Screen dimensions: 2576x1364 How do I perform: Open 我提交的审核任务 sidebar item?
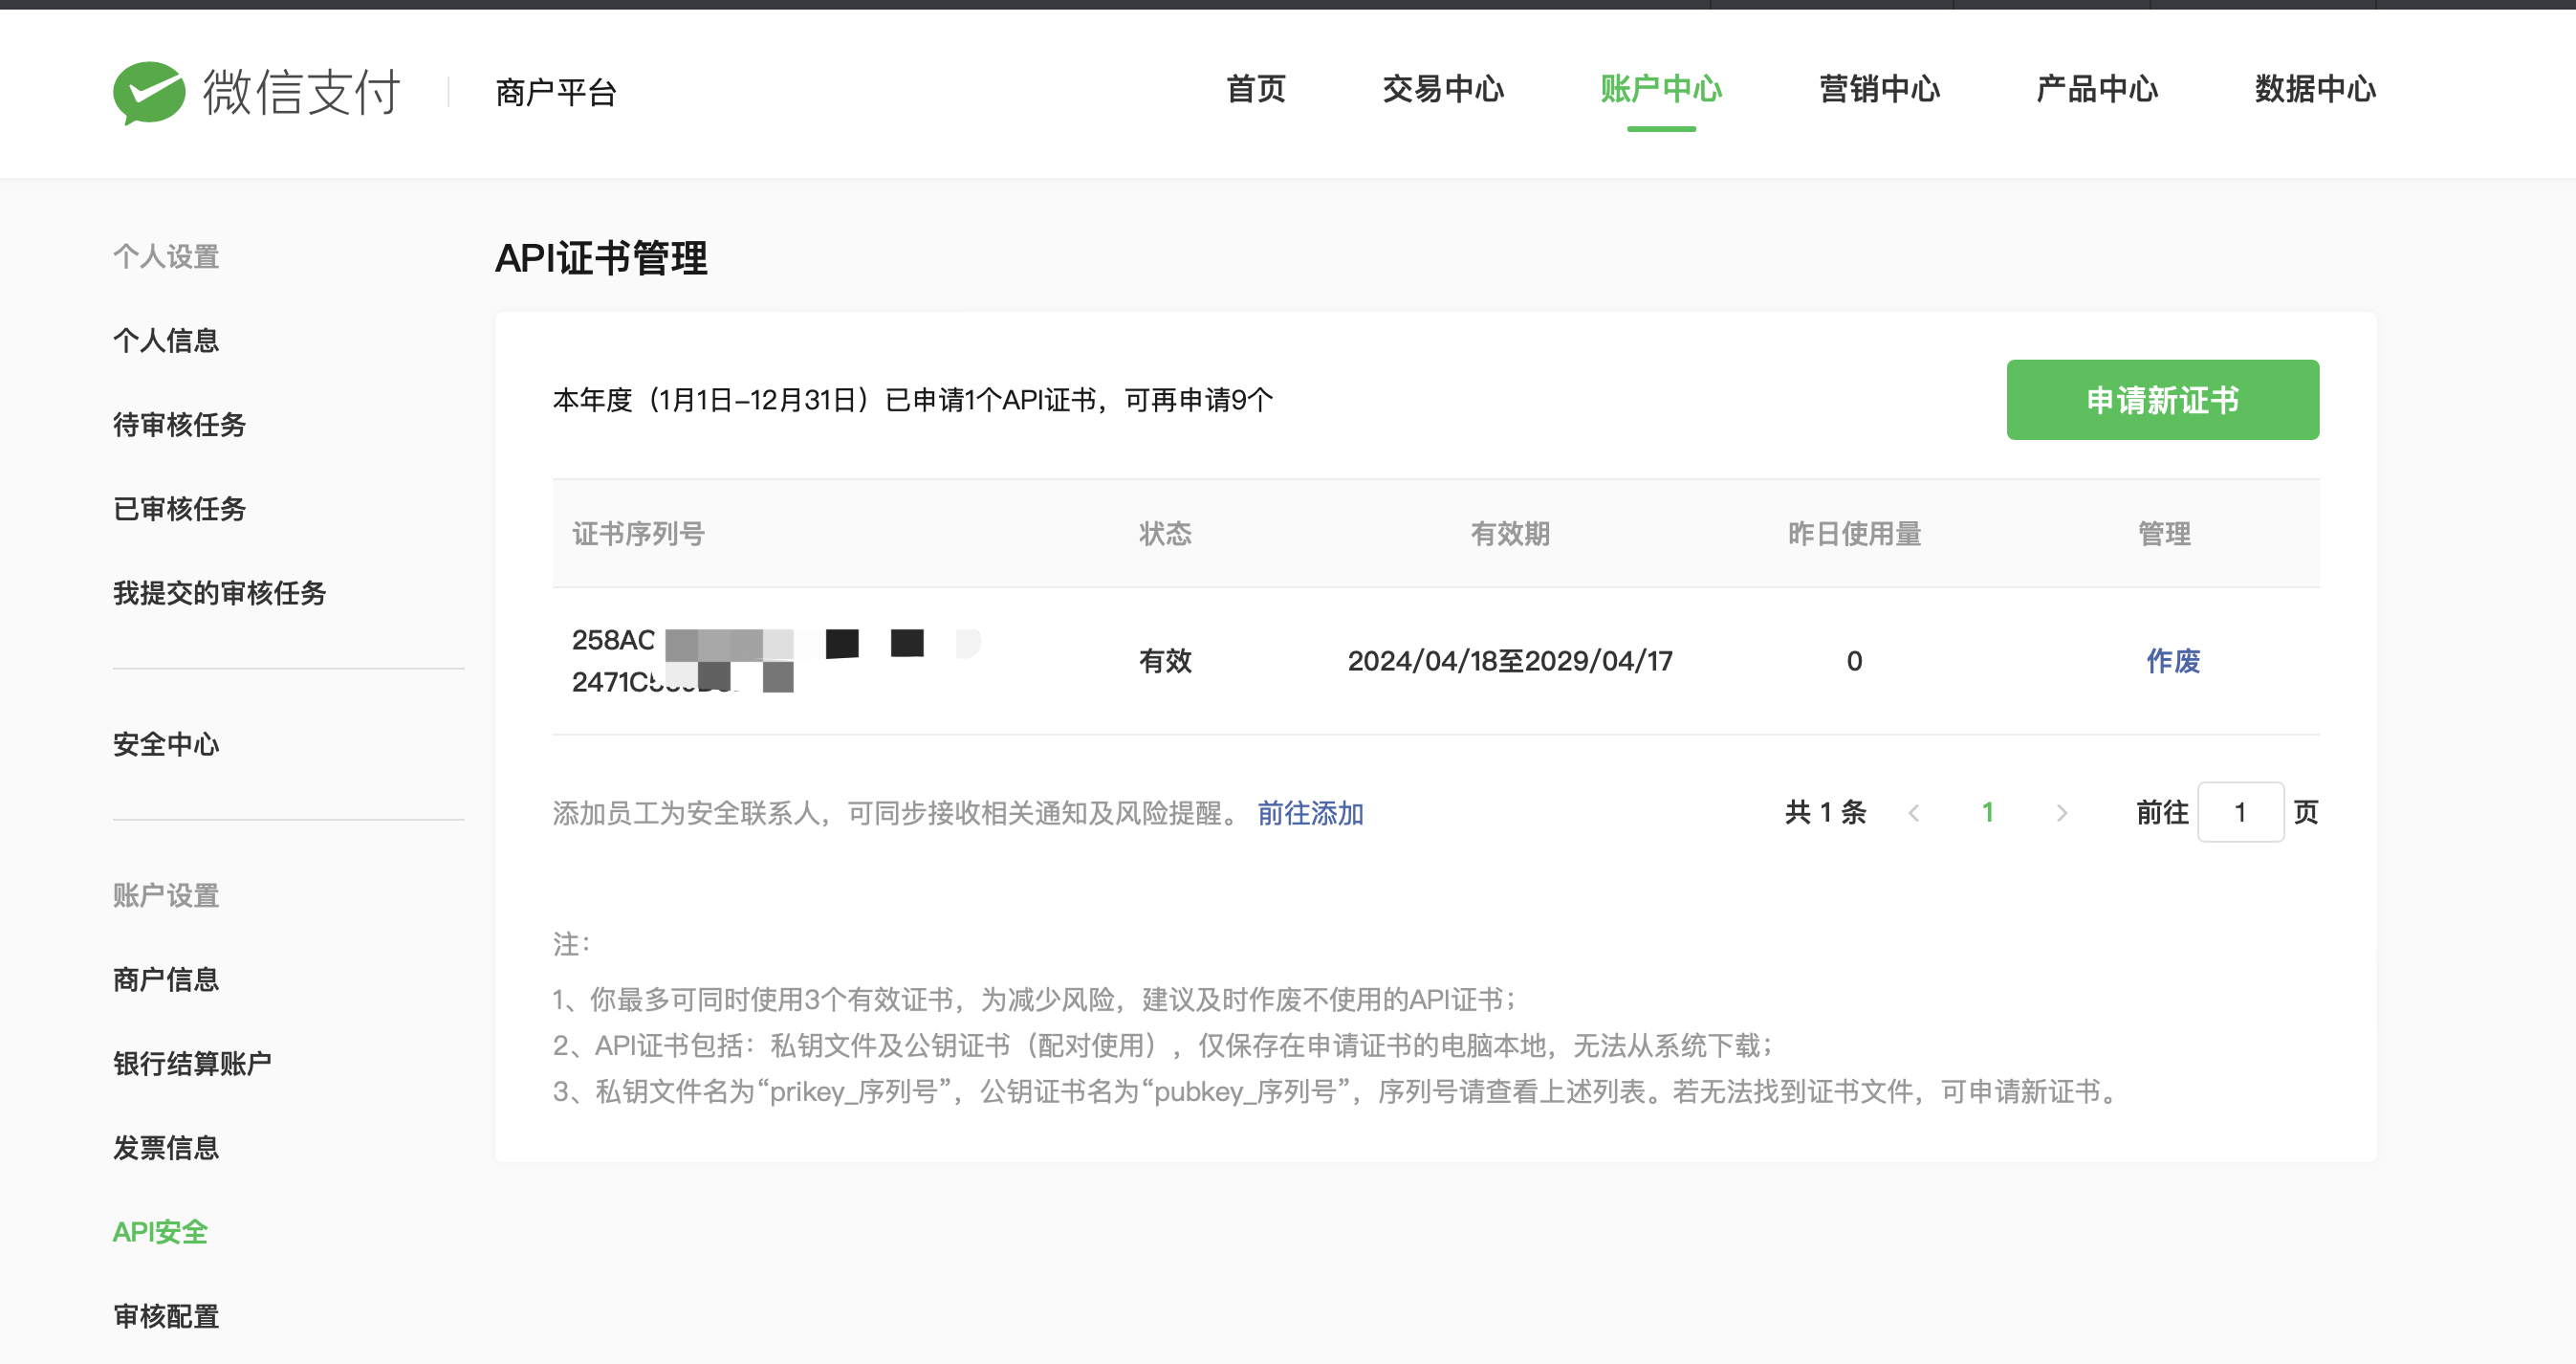219,593
